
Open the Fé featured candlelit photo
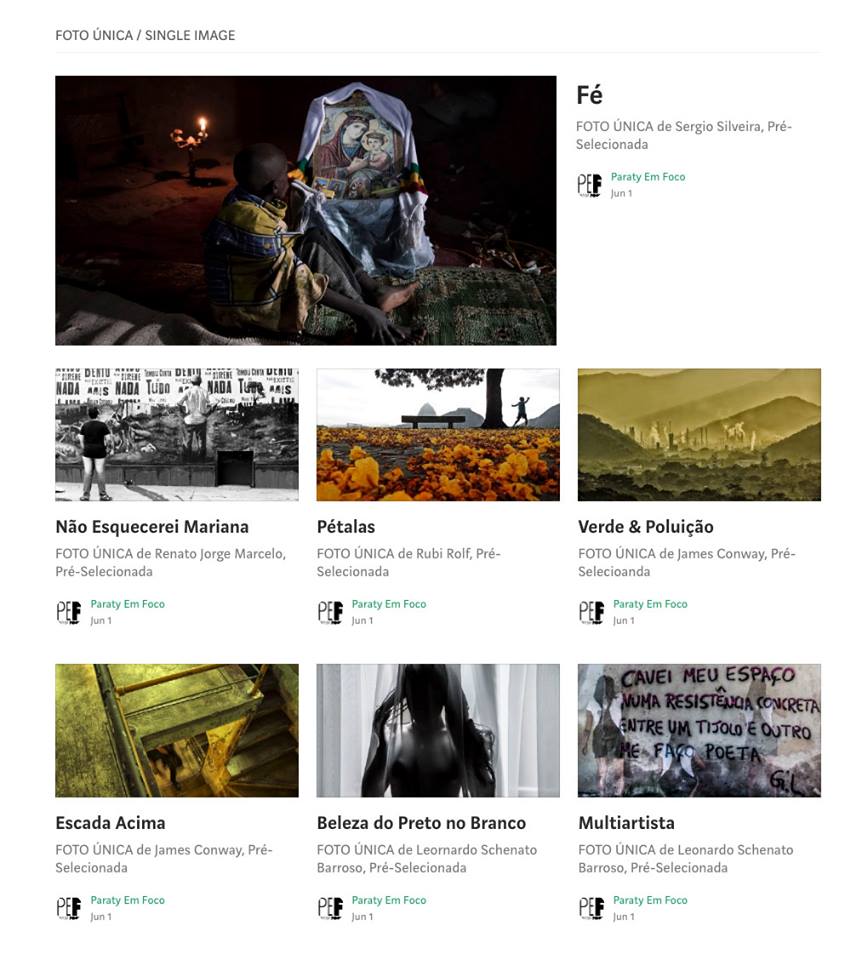[305, 211]
